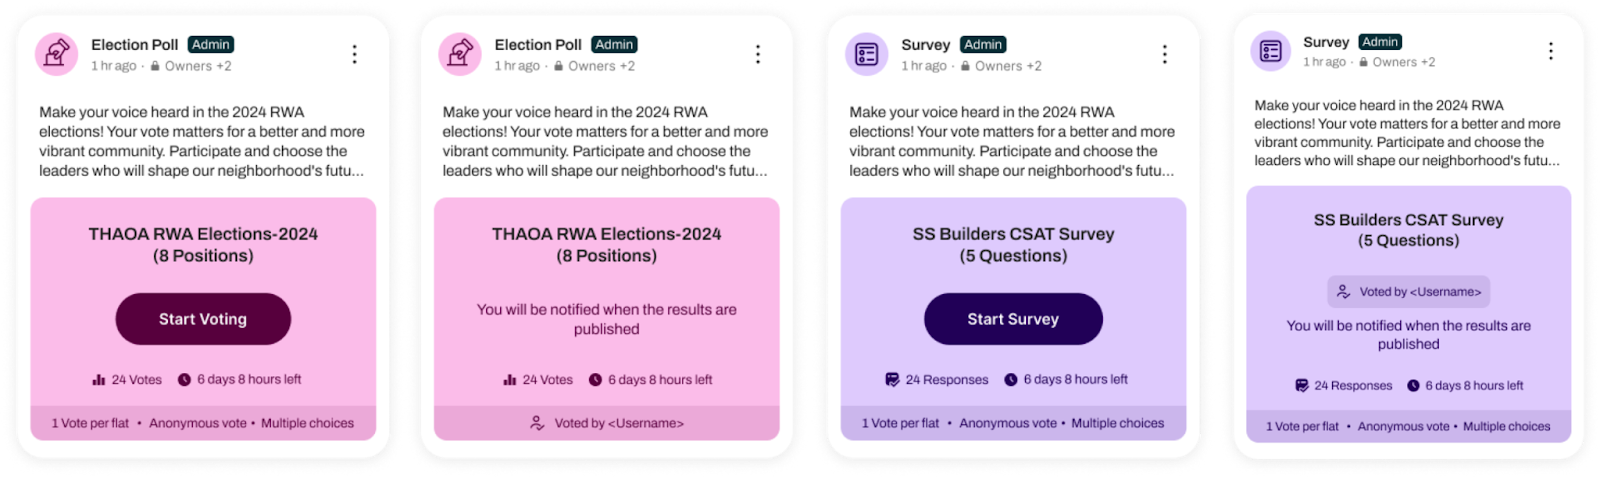Click ballot avatar icon of first Election Poll

[x=57, y=54]
